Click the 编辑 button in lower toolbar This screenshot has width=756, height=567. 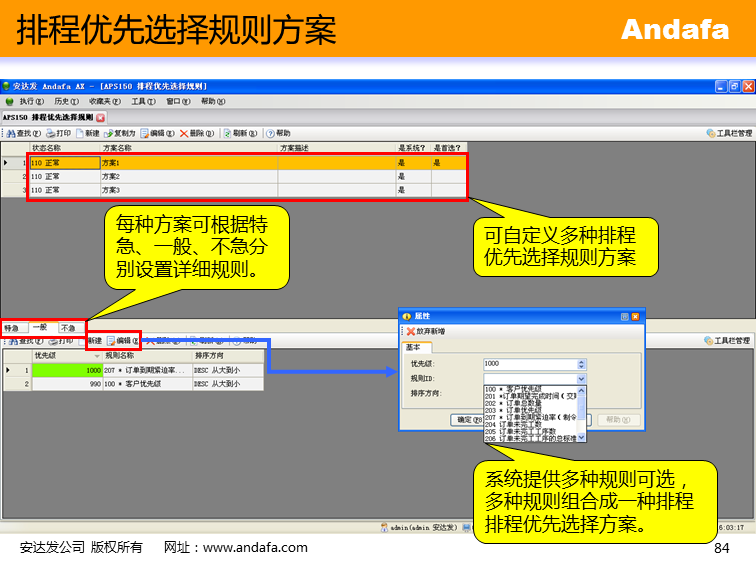tap(127, 341)
